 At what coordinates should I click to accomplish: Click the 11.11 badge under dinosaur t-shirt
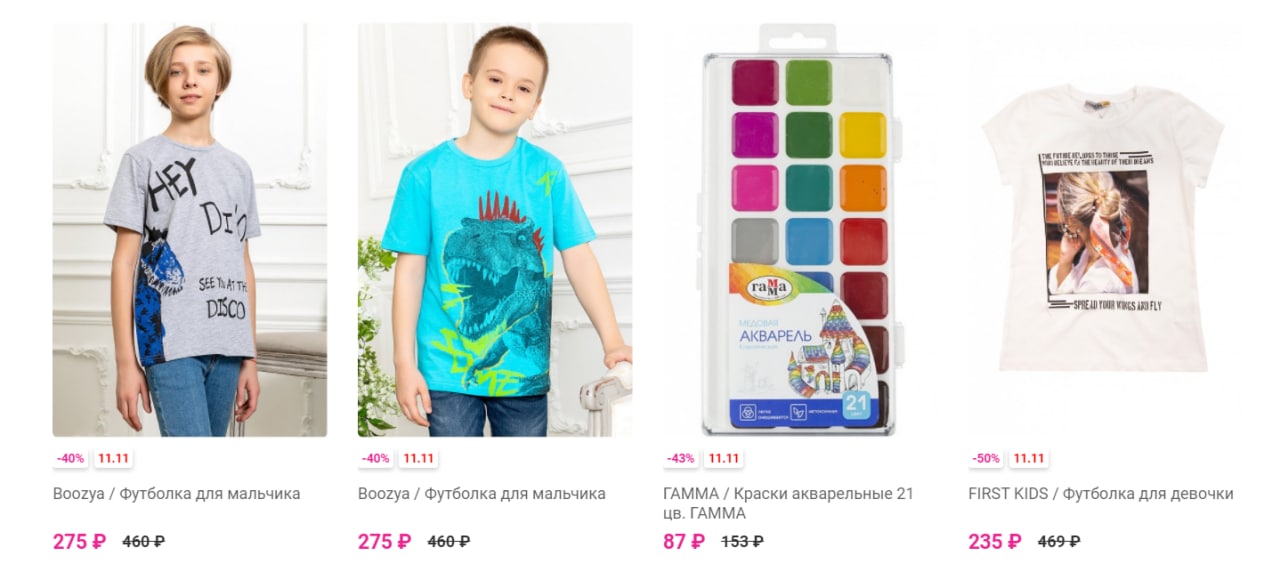(x=418, y=459)
